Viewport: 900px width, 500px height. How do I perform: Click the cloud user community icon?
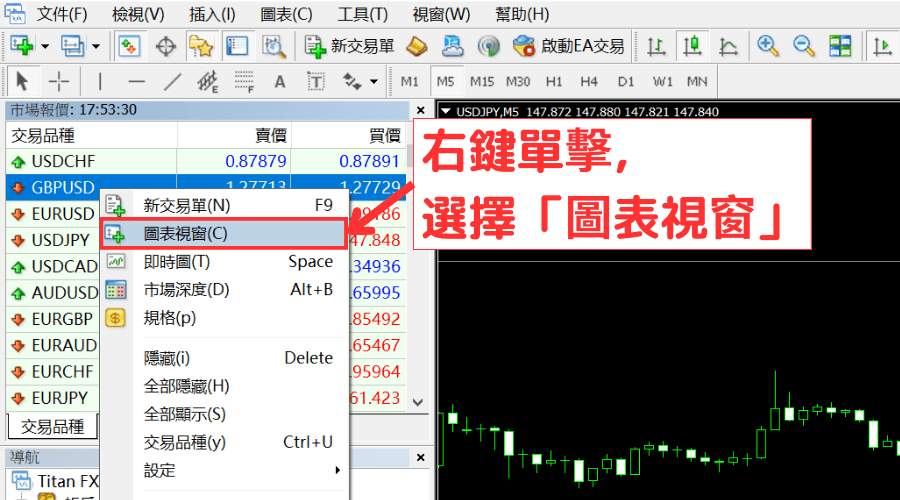[452, 46]
